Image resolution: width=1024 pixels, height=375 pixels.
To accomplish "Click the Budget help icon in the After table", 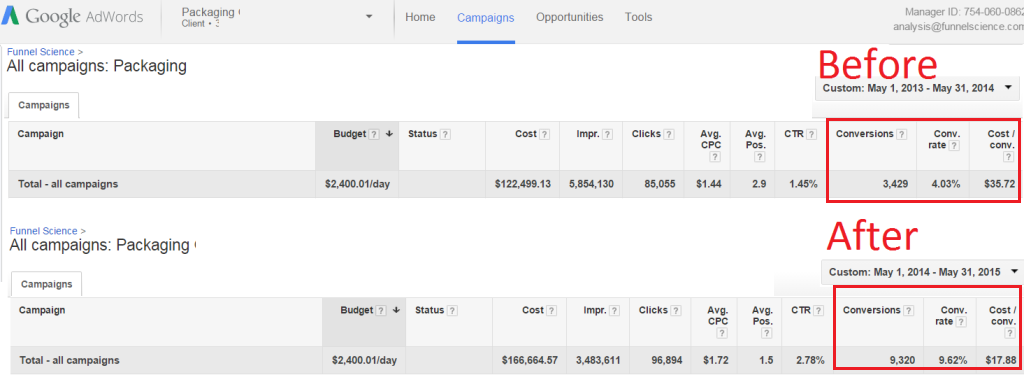I will click(x=381, y=310).
